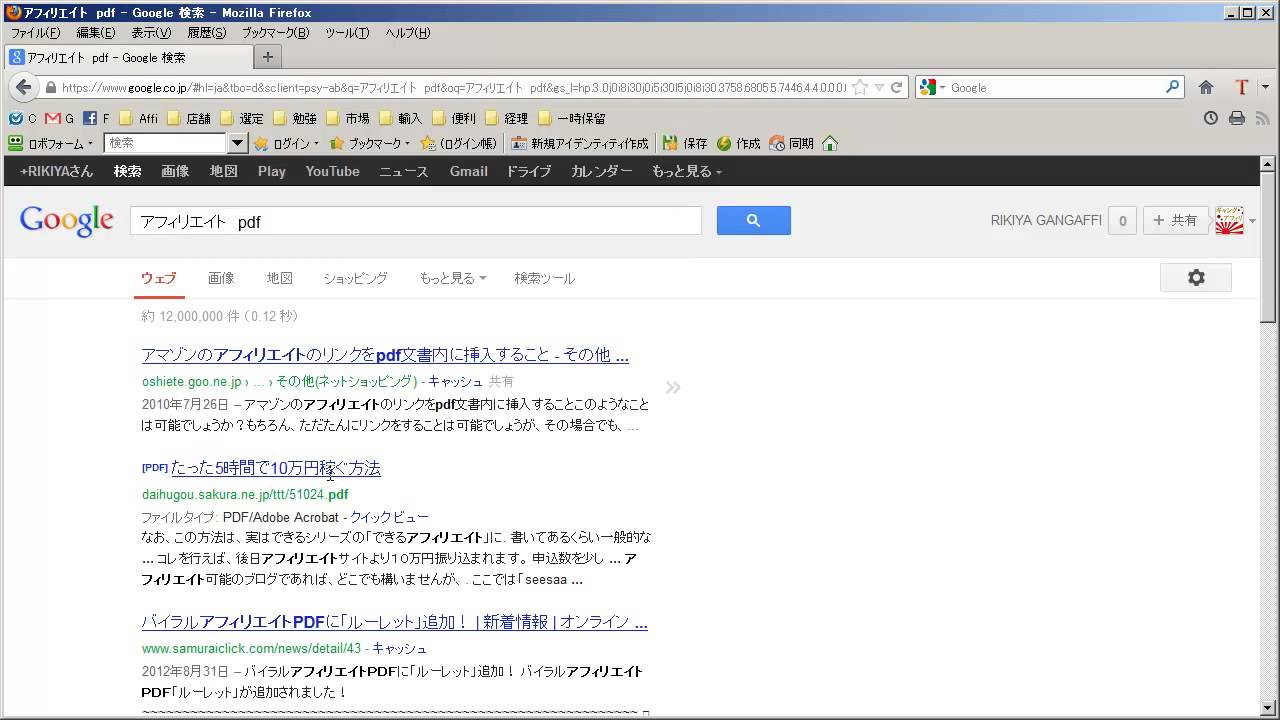Open the RIKIYA profile avatar
This screenshot has height=720, width=1280.
1229,221
